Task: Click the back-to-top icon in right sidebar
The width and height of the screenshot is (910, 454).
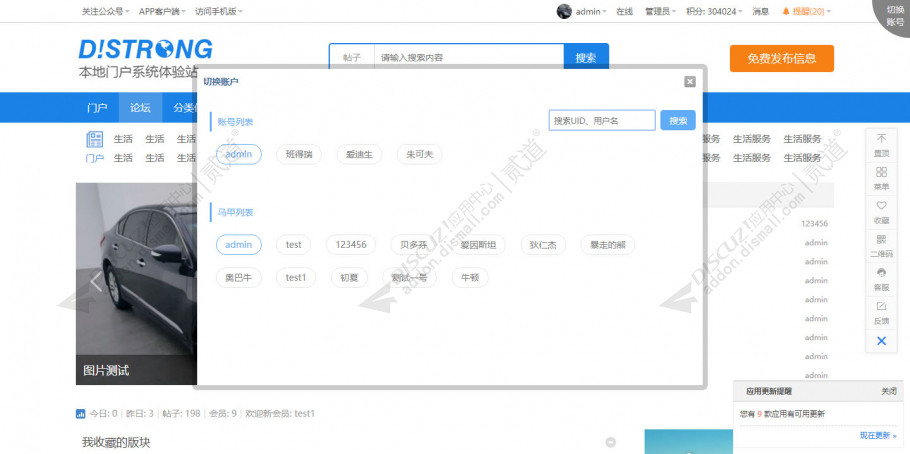Action: click(881, 143)
